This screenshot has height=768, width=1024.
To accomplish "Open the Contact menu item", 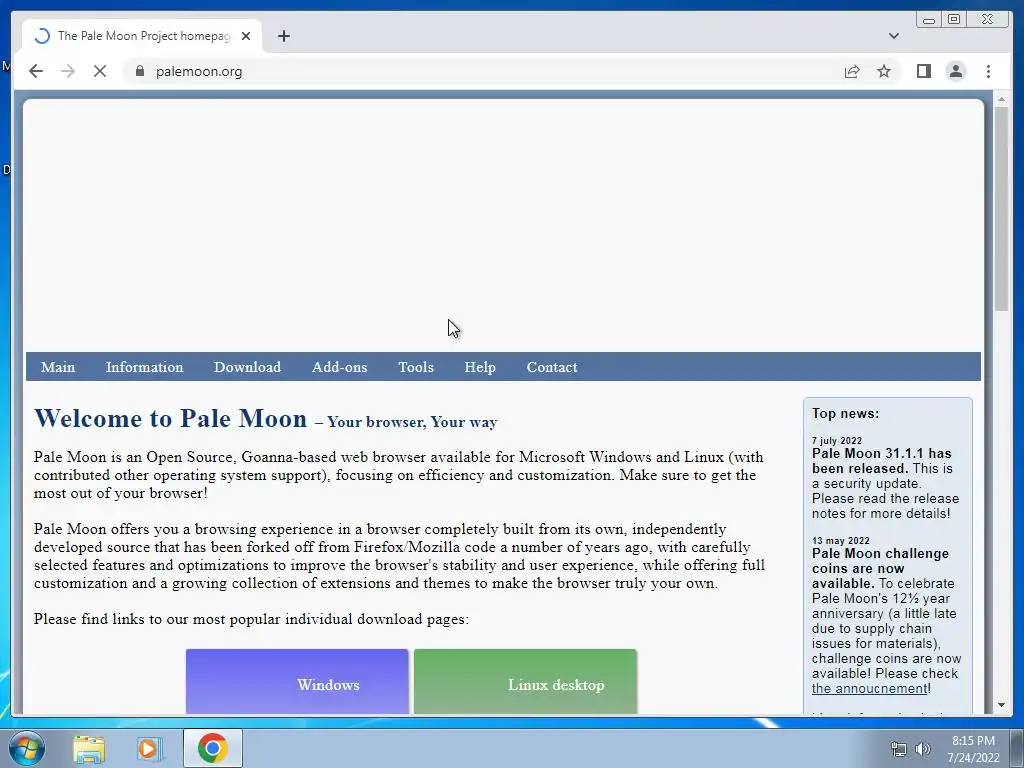I will coord(552,367).
